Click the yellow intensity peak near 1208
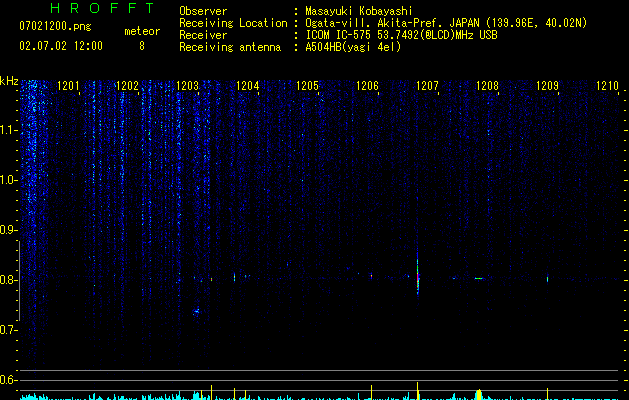The height and width of the screenshot is (400, 629). 479,394
